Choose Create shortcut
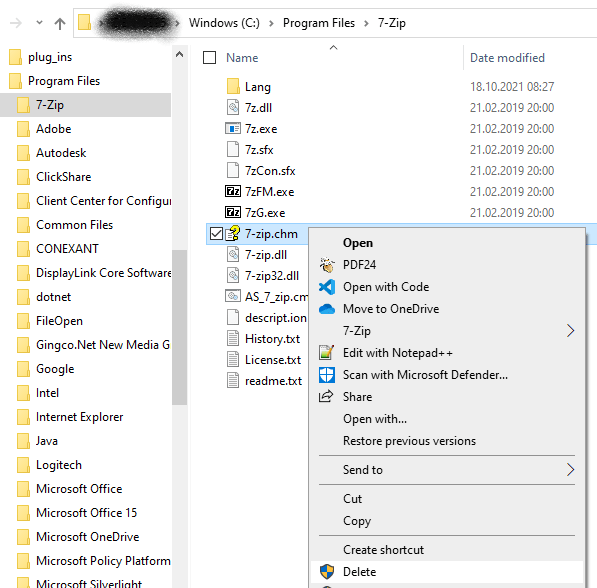The height and width of the screenshot is (588, 597). tap(383, 550)
